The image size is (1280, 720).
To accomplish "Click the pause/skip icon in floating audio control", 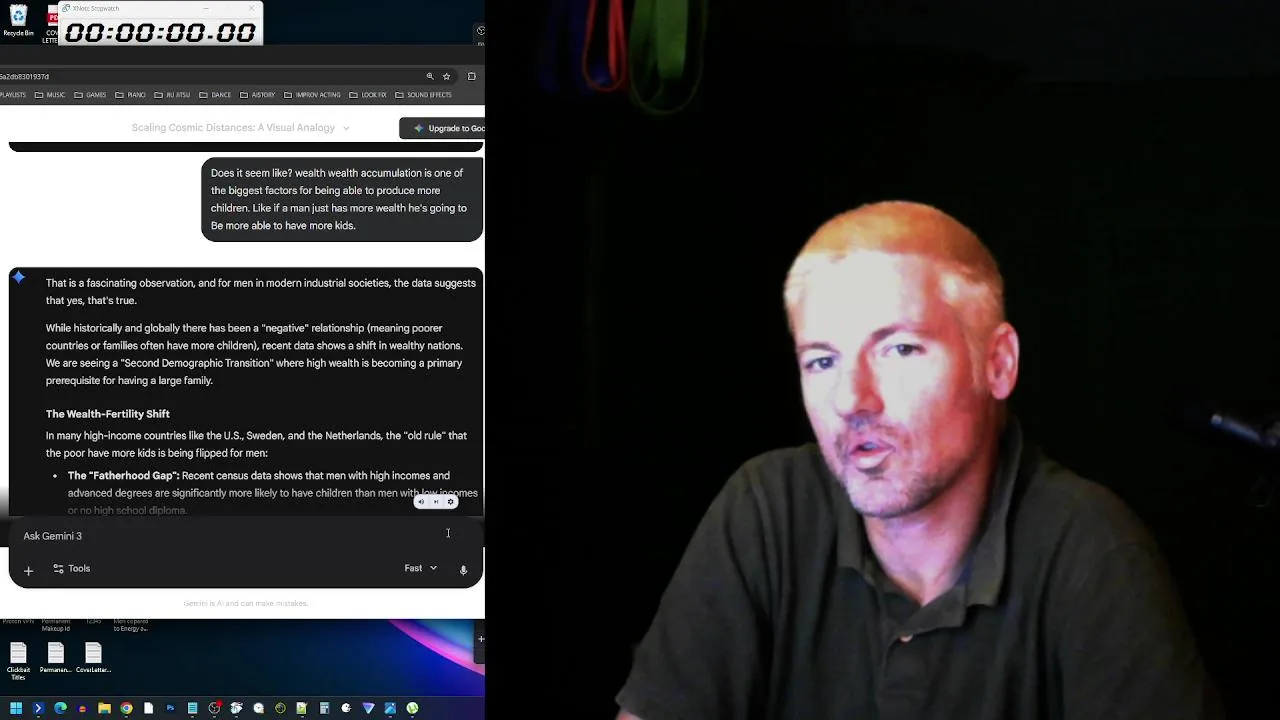I will [x=436, y=502].
